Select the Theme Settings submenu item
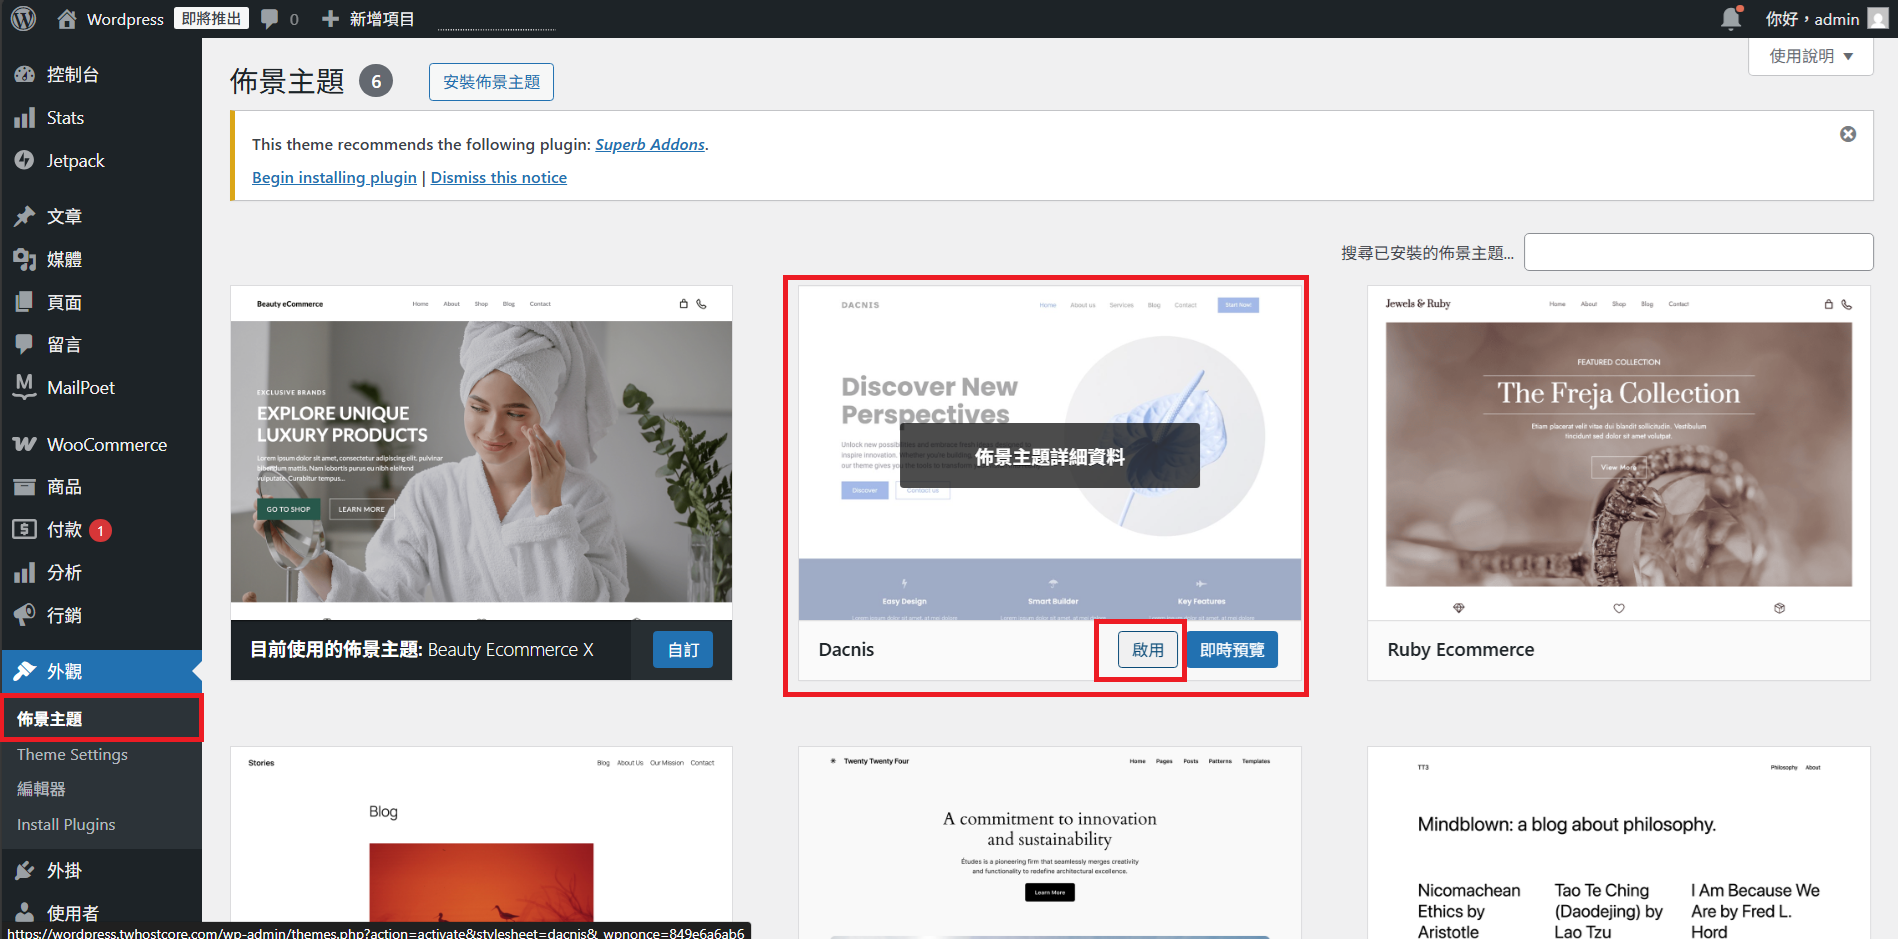This screenshot has width=1898, height=939. click(x=72, y=755)
